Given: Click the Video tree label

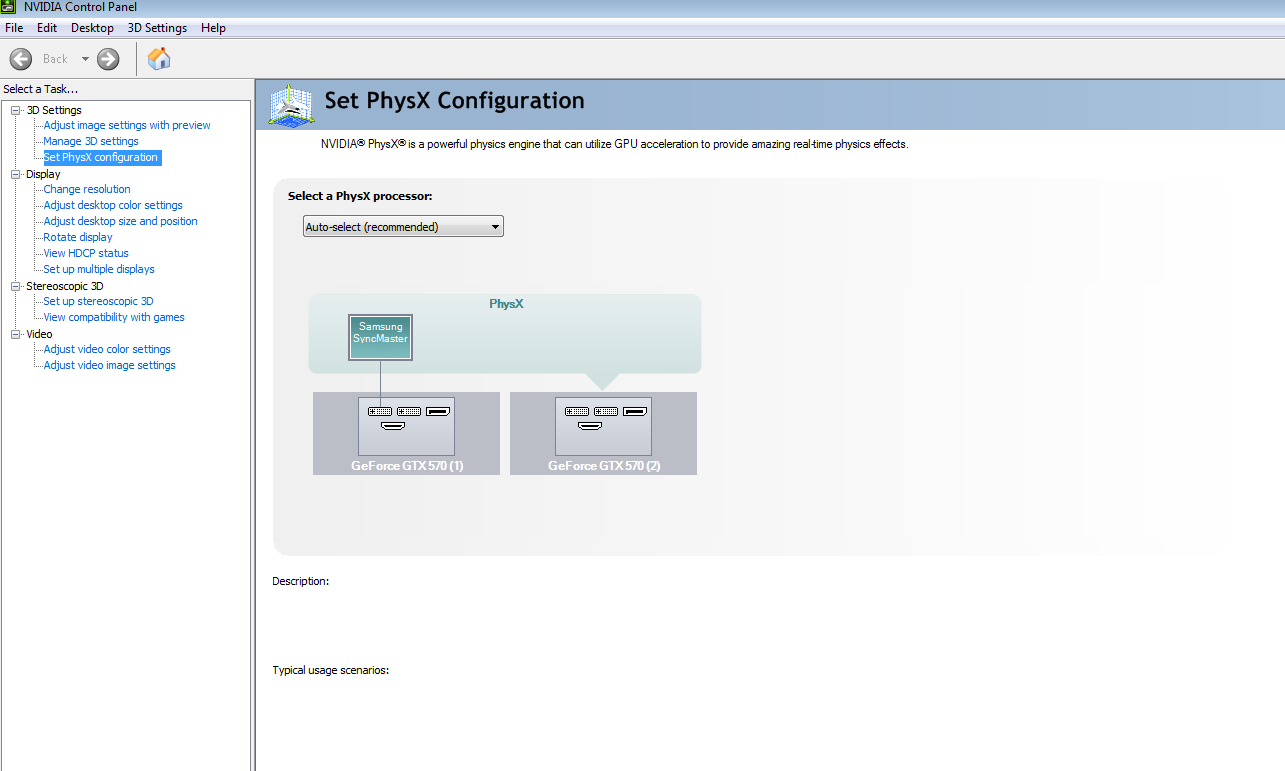Looking at the screenshot, I should click(x=39, y=334).
